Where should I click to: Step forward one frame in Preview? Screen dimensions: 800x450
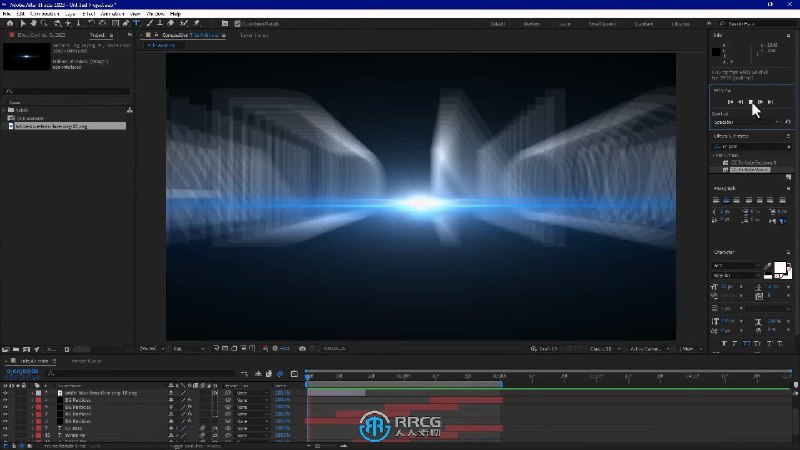pyautogui.click(x=760, y=102)
